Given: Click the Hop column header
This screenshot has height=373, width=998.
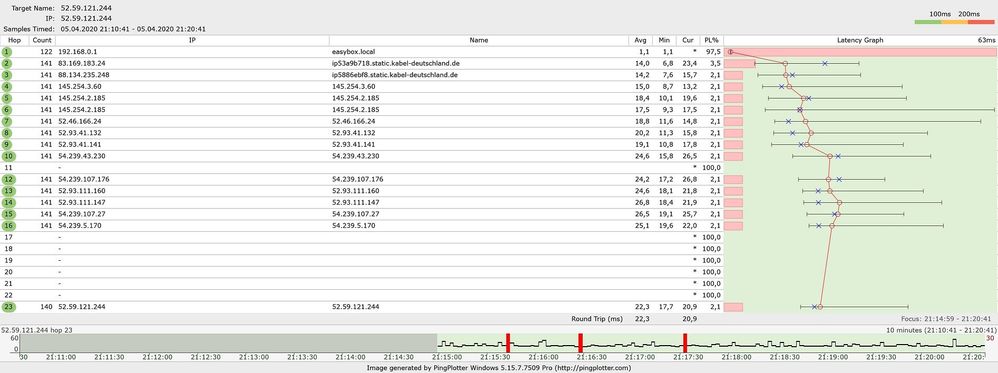Looking at the screenshot, I should point(15,40).
